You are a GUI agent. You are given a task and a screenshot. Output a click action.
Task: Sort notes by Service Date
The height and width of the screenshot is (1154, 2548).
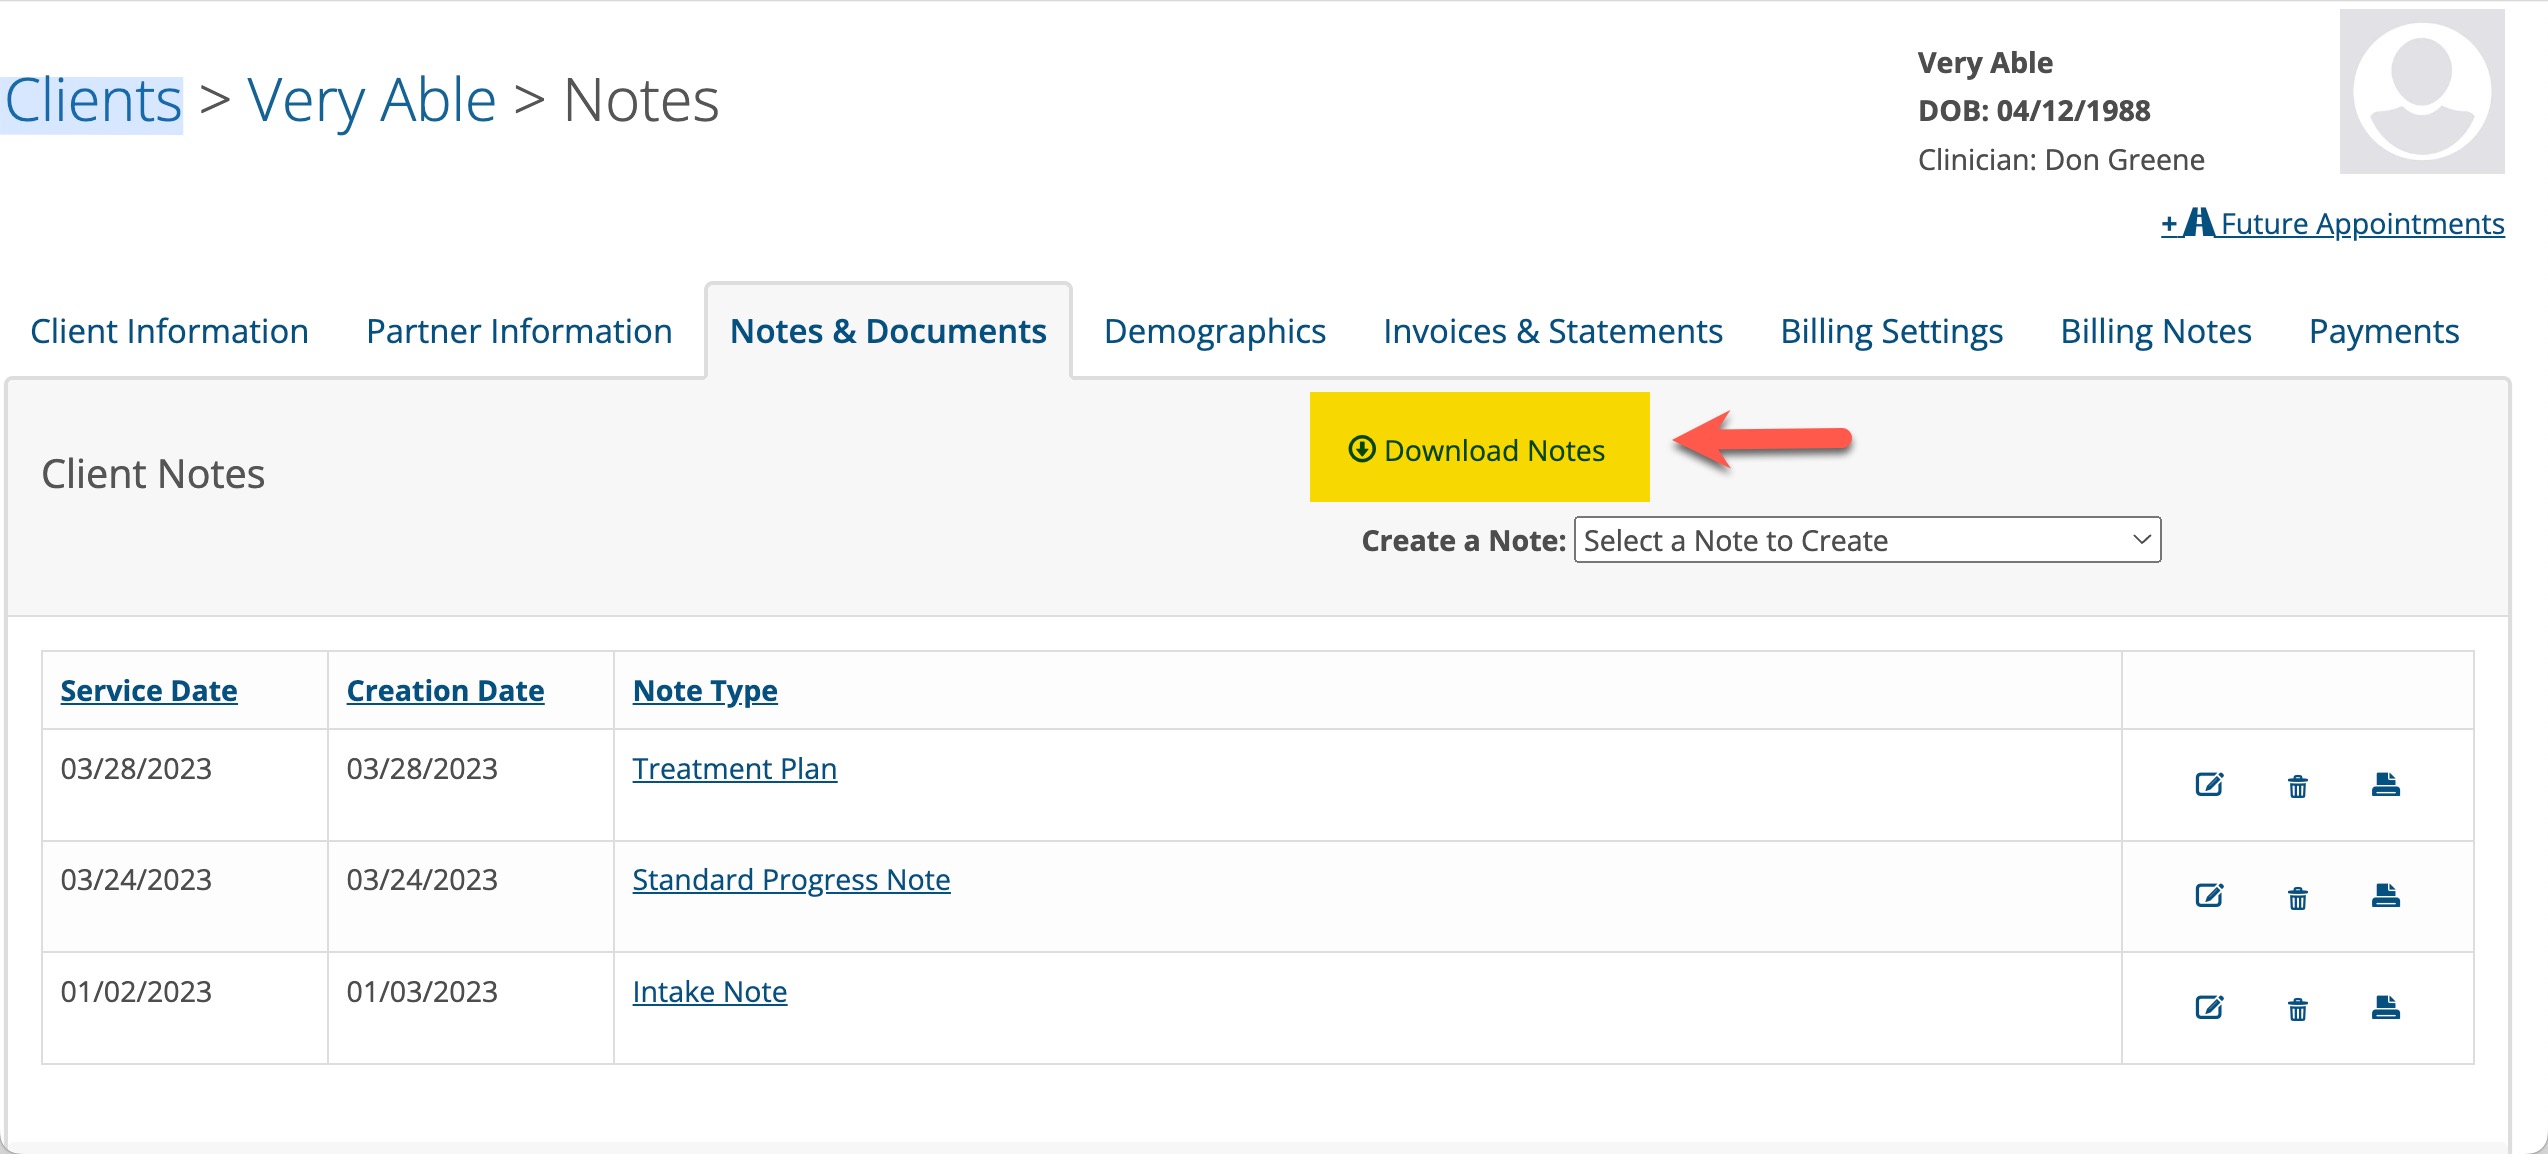tap(148, 690)
